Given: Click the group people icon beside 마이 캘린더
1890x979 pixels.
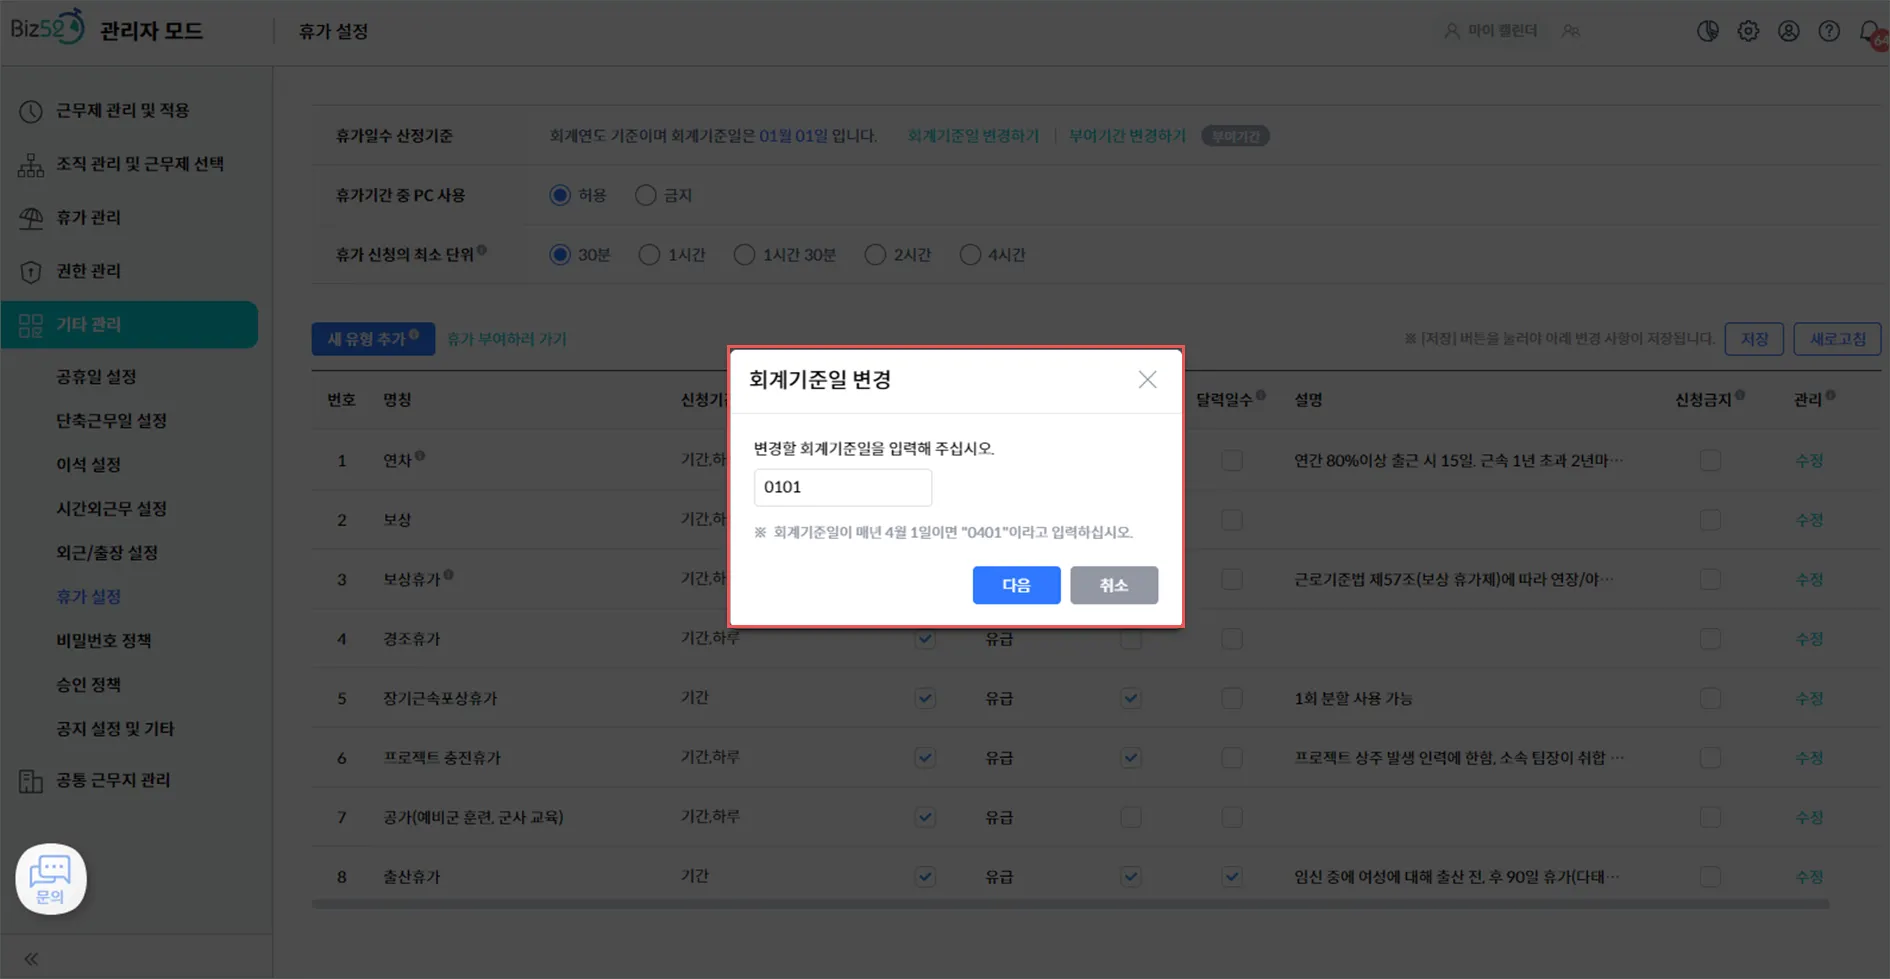Looking at the screenshot, I should pyautogui.click(x=1572, y=31).
